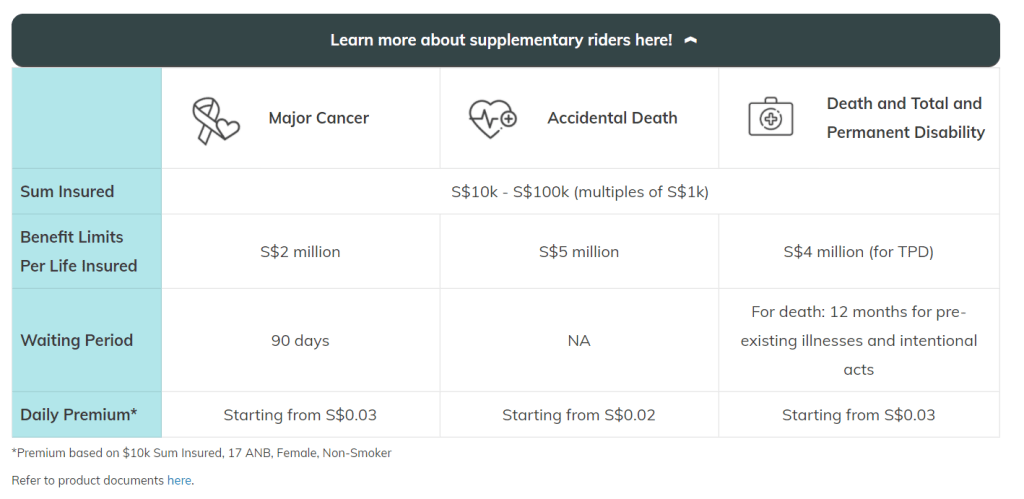Click the S$5 million benefit limit cell
Viewport: 1024px width, 499px height.
579,251
